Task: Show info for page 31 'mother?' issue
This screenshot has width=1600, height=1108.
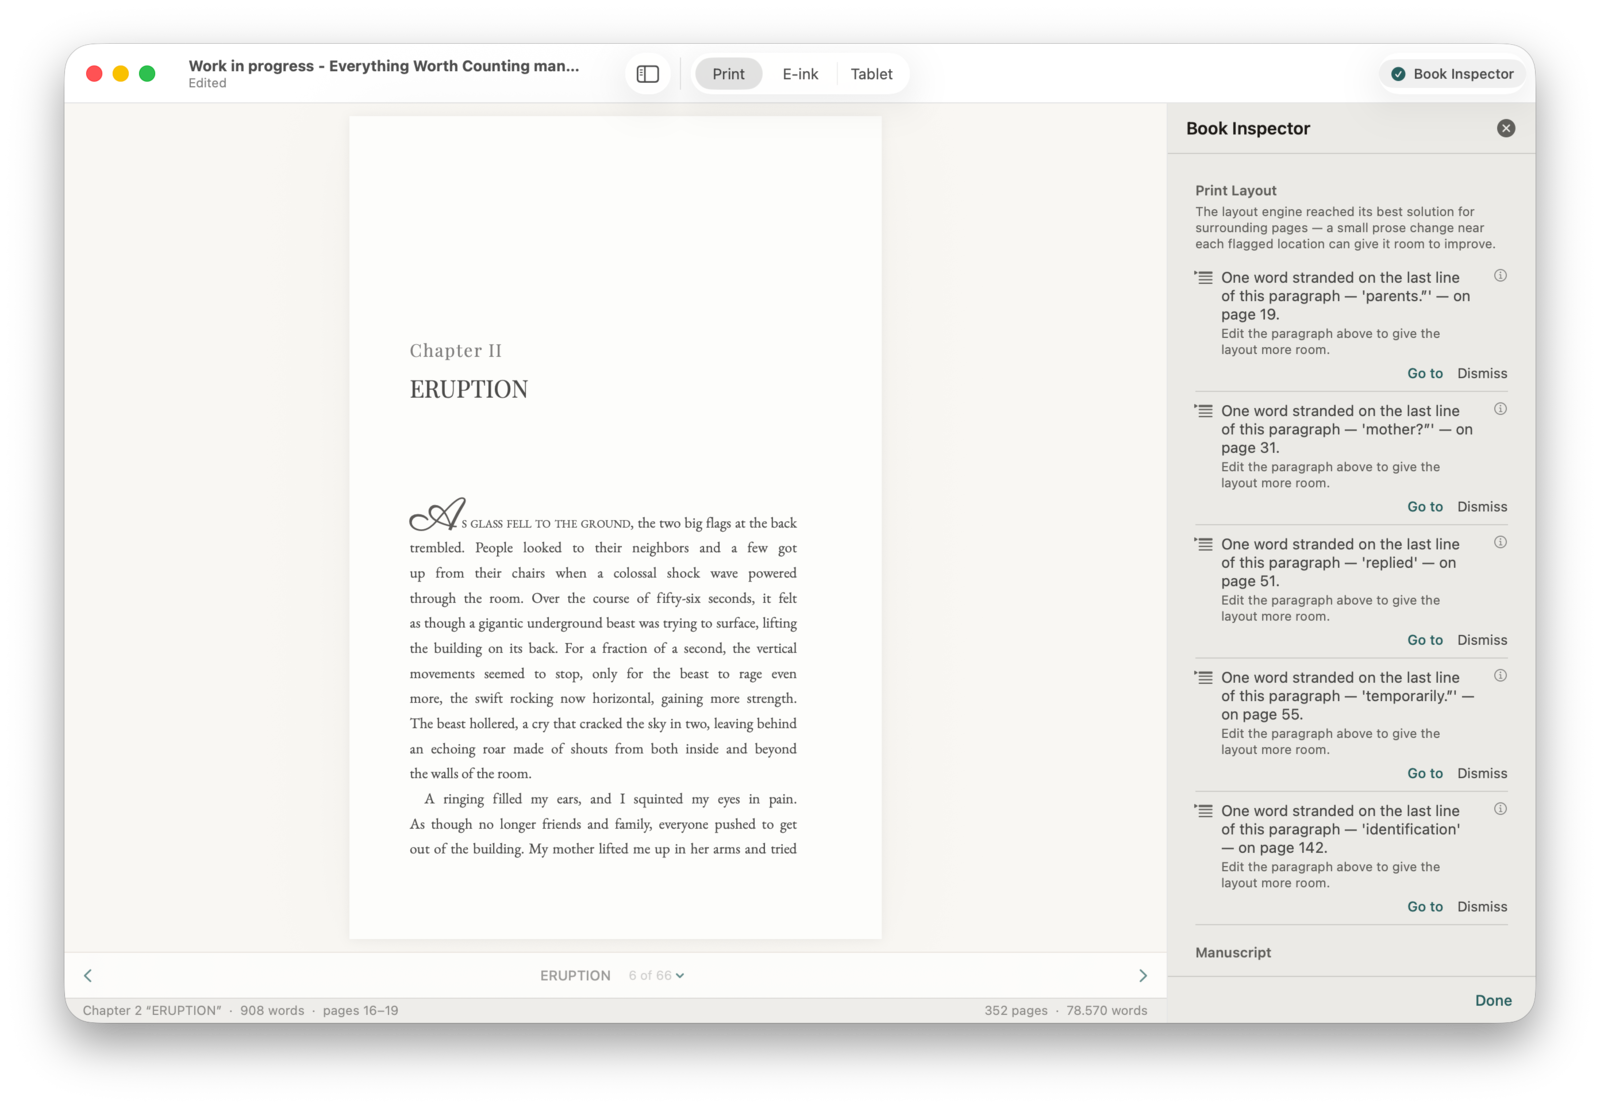Action: click(x=1500, y=409)
